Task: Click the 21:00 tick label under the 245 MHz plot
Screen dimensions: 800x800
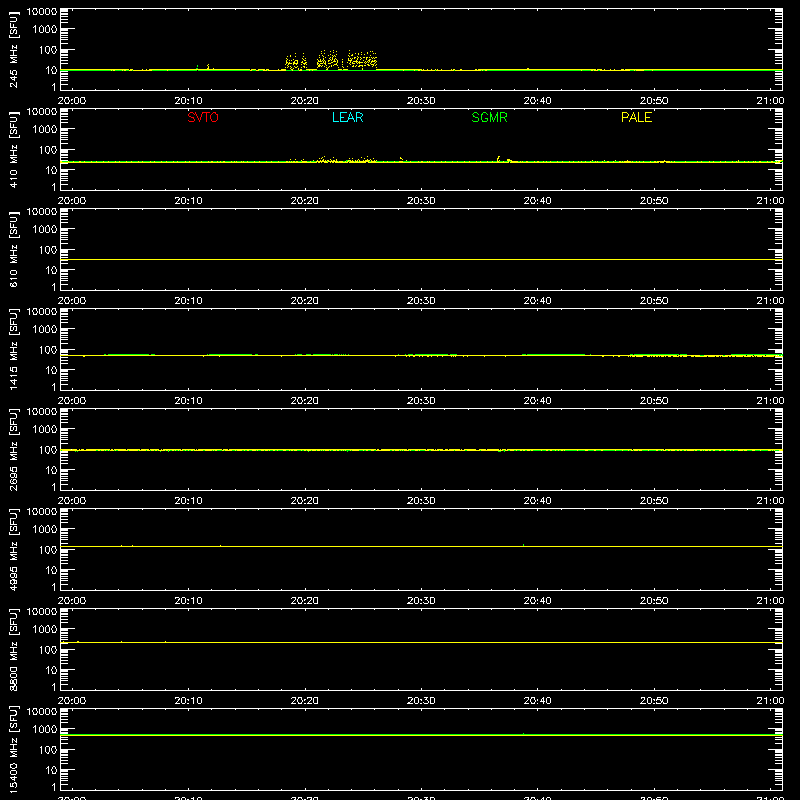Action: click(x=770, y=101)
